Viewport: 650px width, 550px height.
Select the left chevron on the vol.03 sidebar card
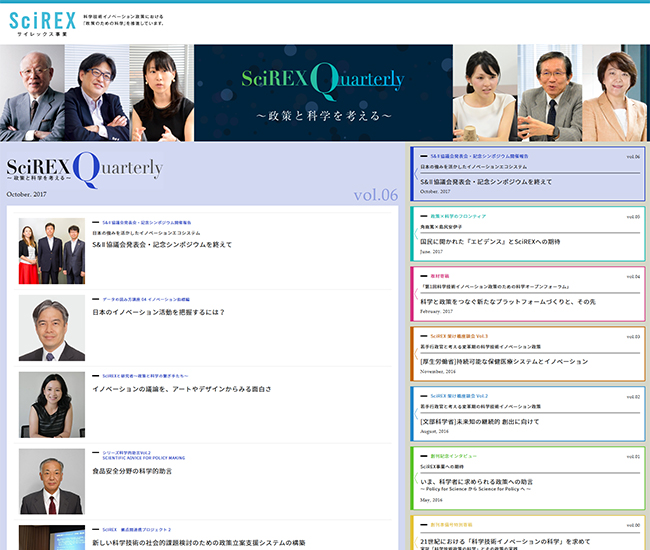coord(416,354)
